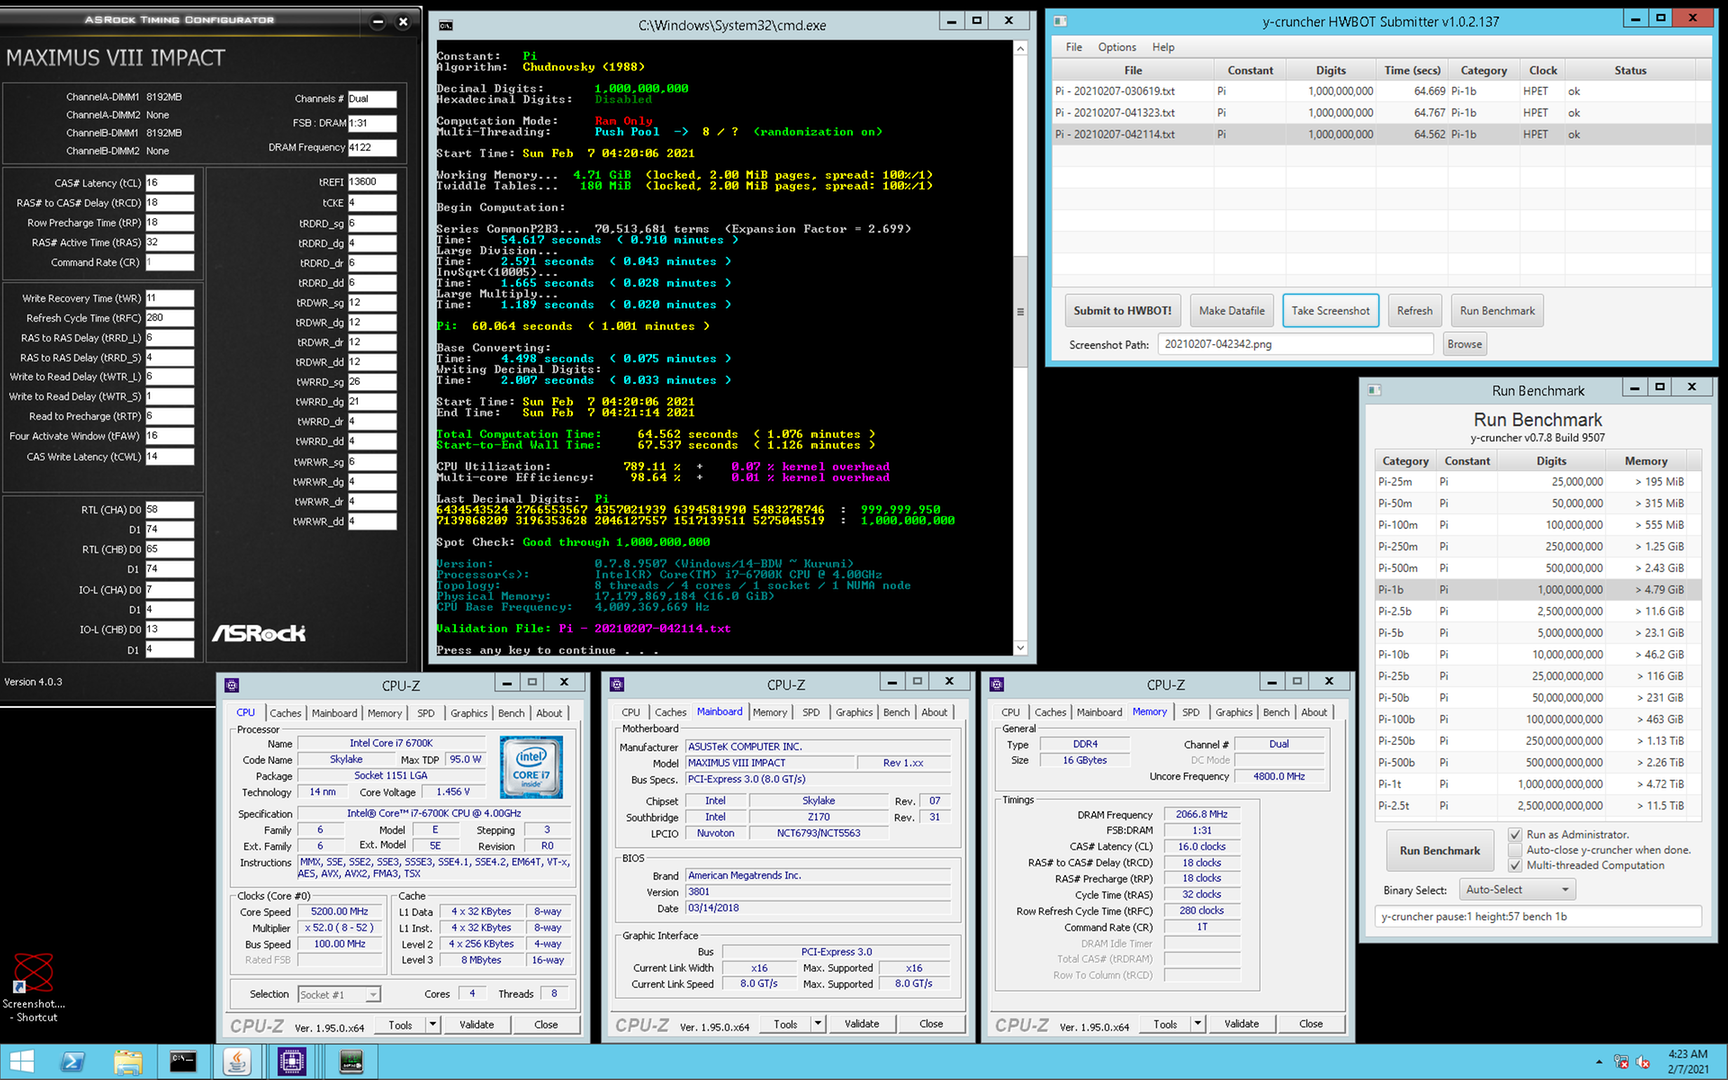Select row Pi - 20210207-030619.txt

point(1381,91)
